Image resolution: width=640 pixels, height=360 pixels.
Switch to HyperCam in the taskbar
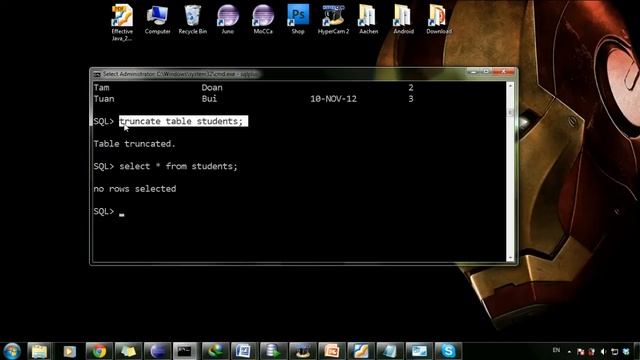tap(302, 351)
